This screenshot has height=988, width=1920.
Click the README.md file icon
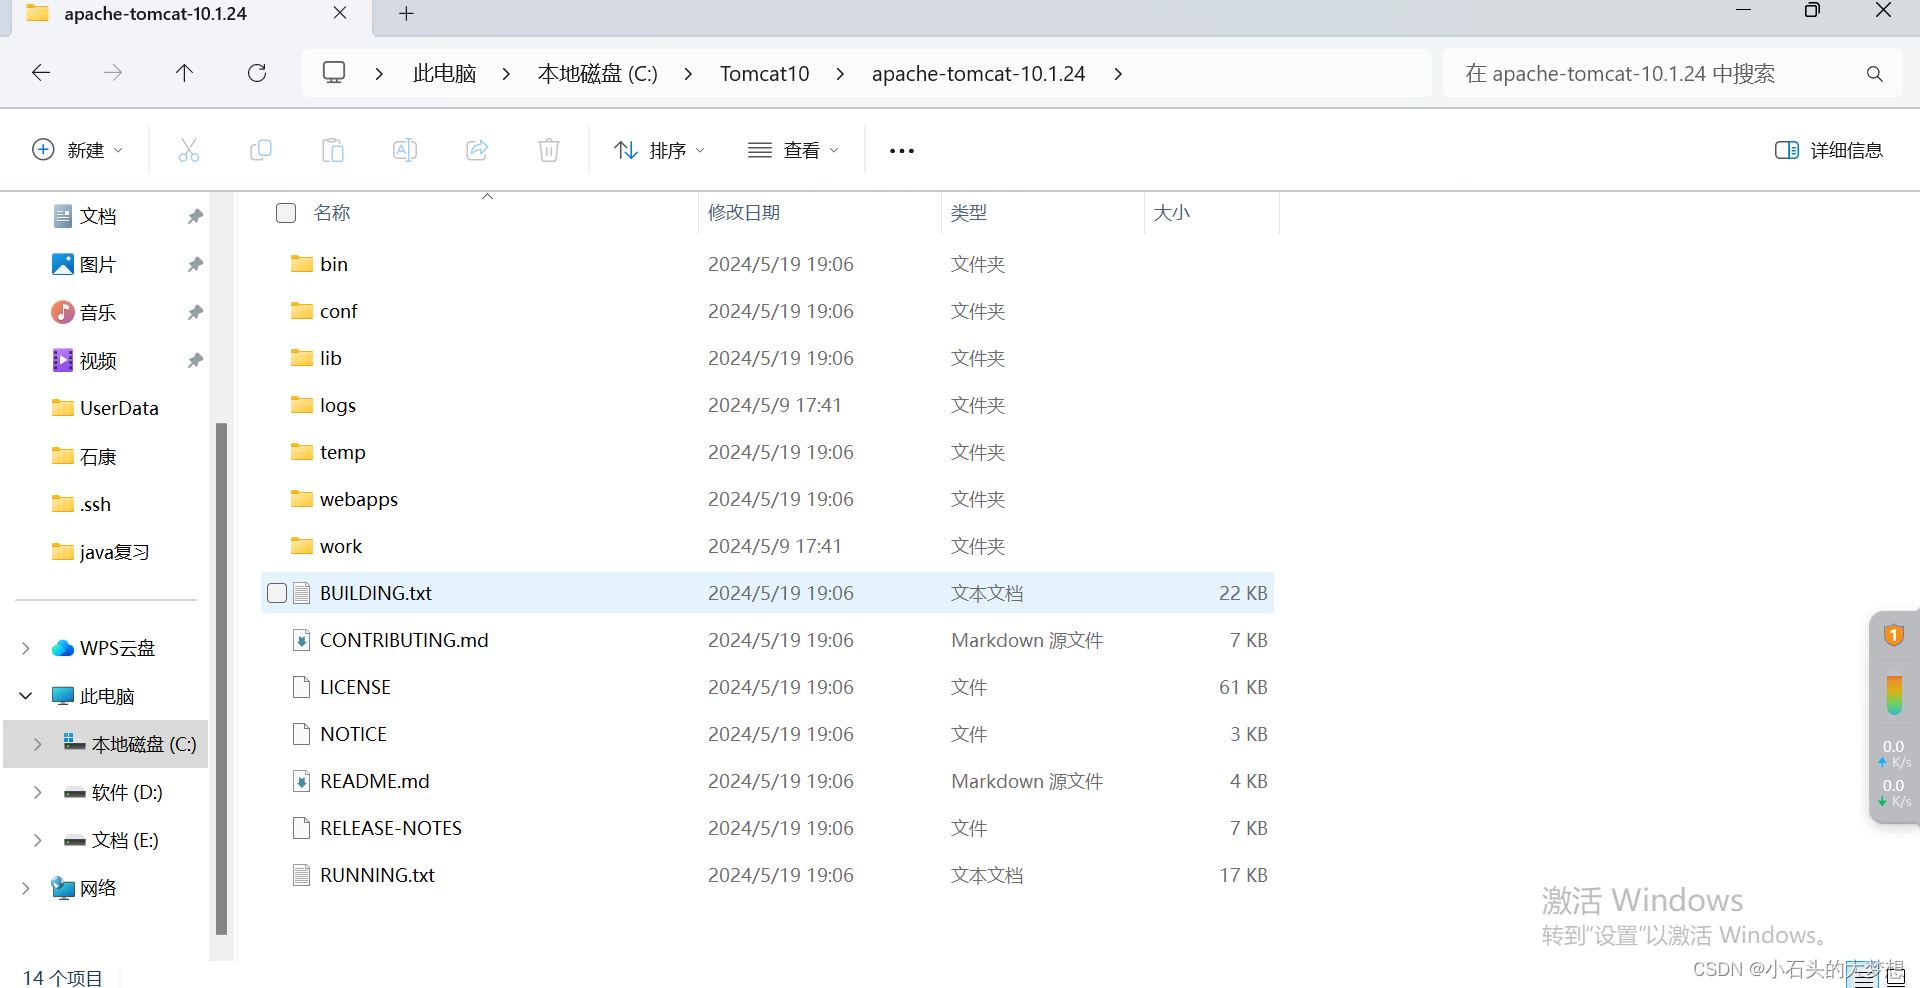301,781
